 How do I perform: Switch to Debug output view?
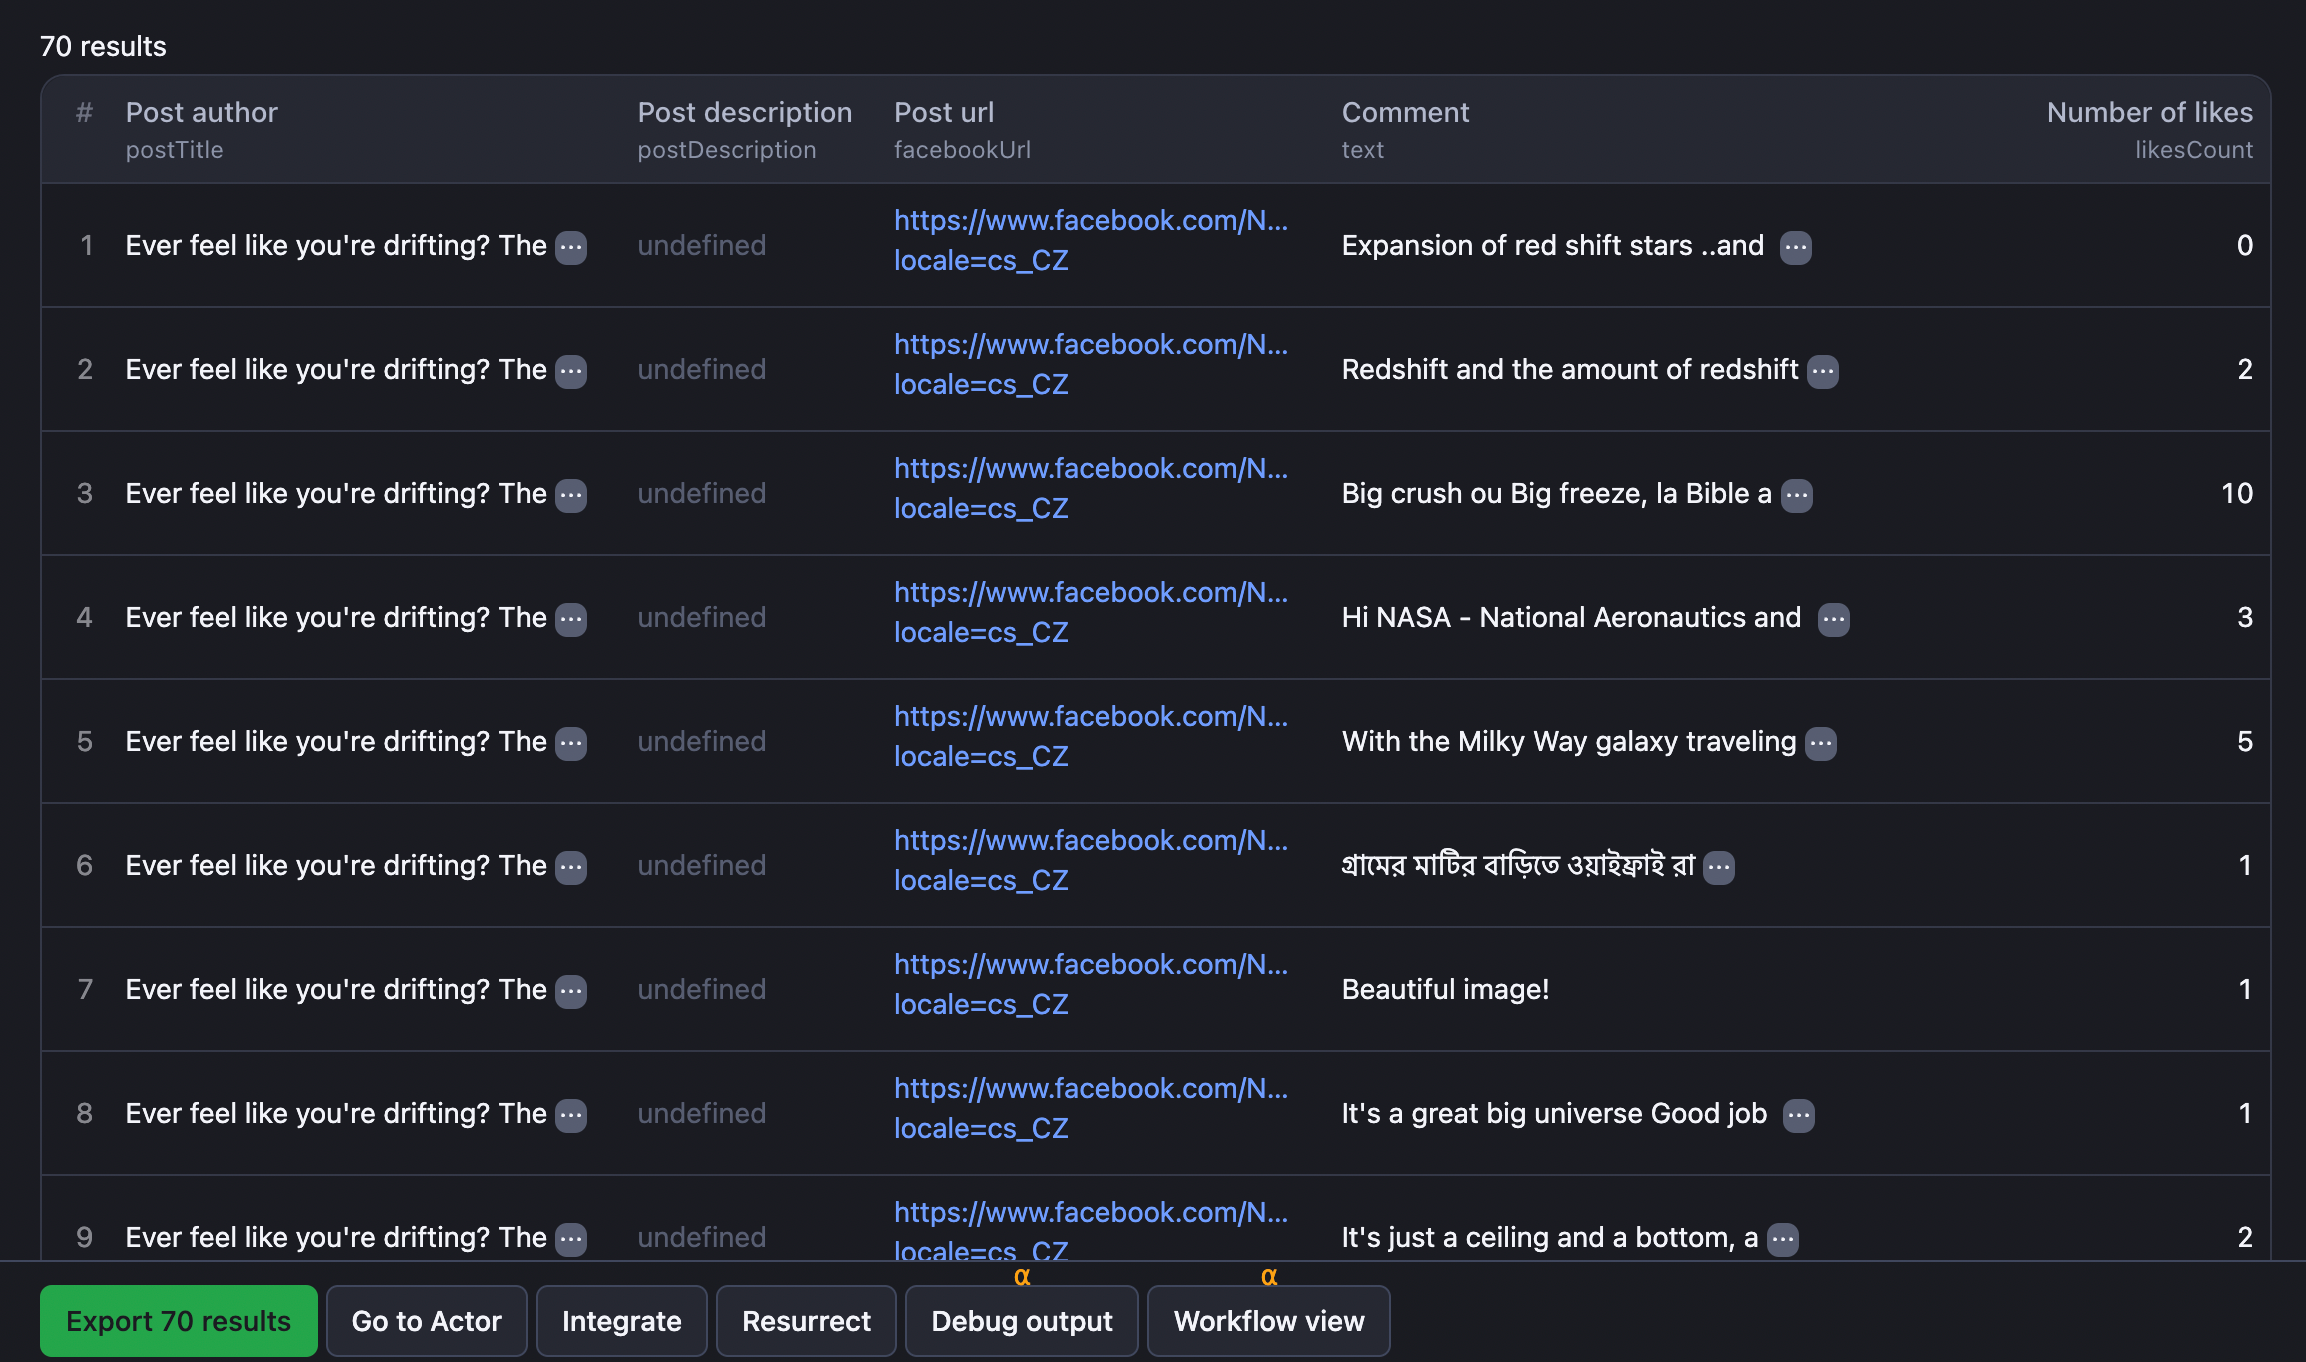point(1021,1321)
